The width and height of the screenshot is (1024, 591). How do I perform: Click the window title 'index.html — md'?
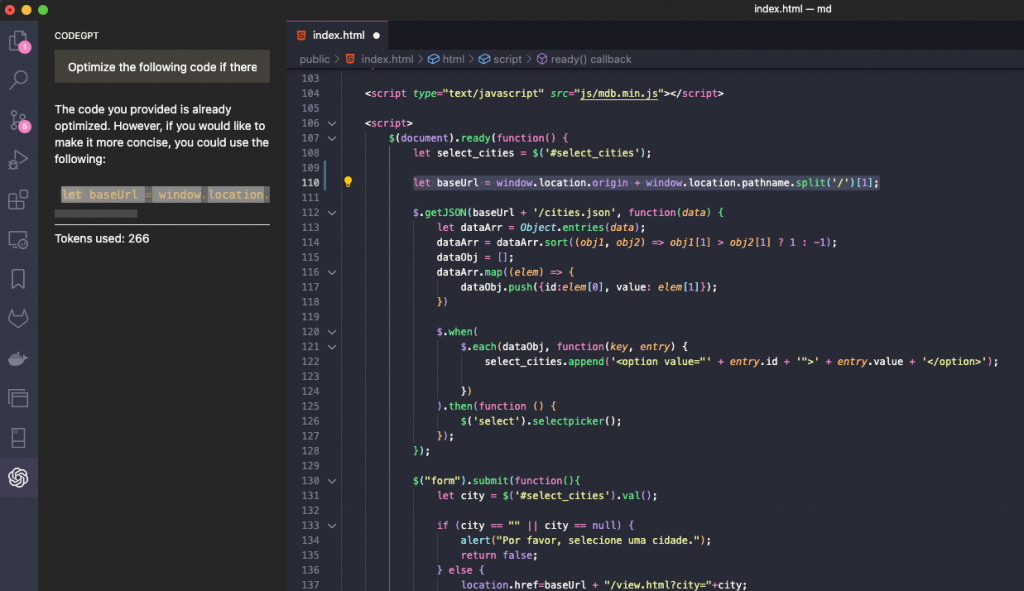792,9
